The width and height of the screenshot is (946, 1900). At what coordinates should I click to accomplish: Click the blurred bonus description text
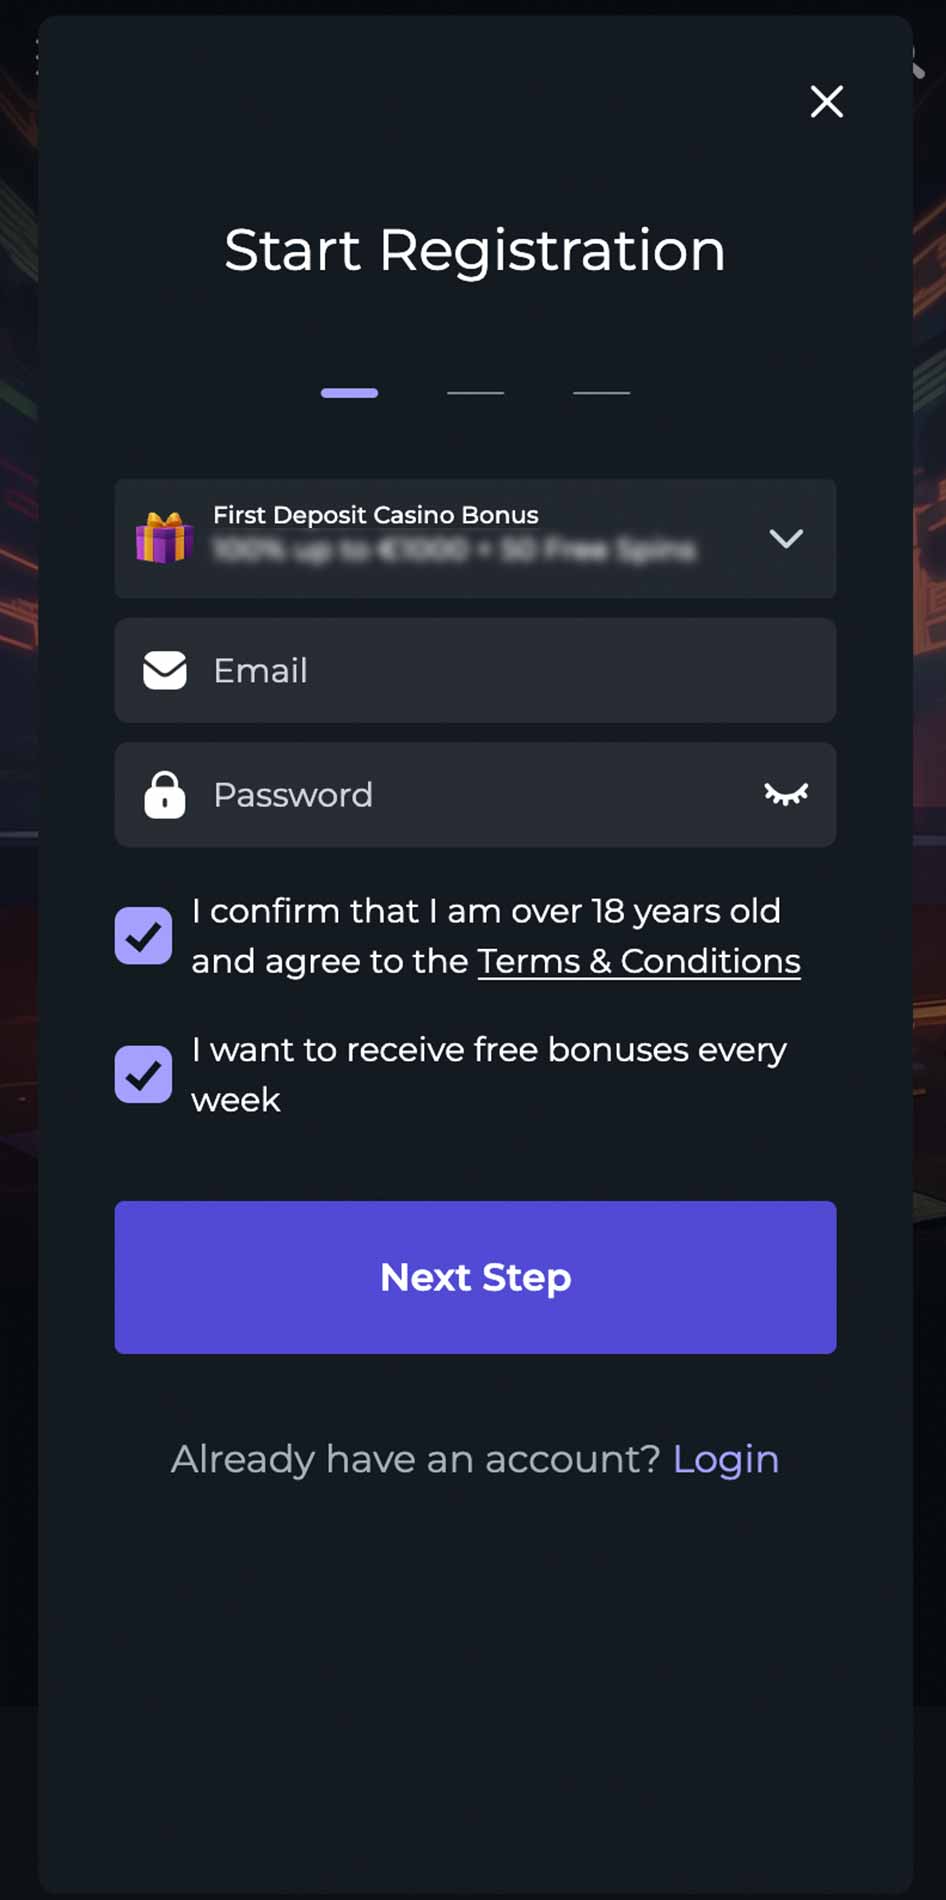click(x=454, y=550)
